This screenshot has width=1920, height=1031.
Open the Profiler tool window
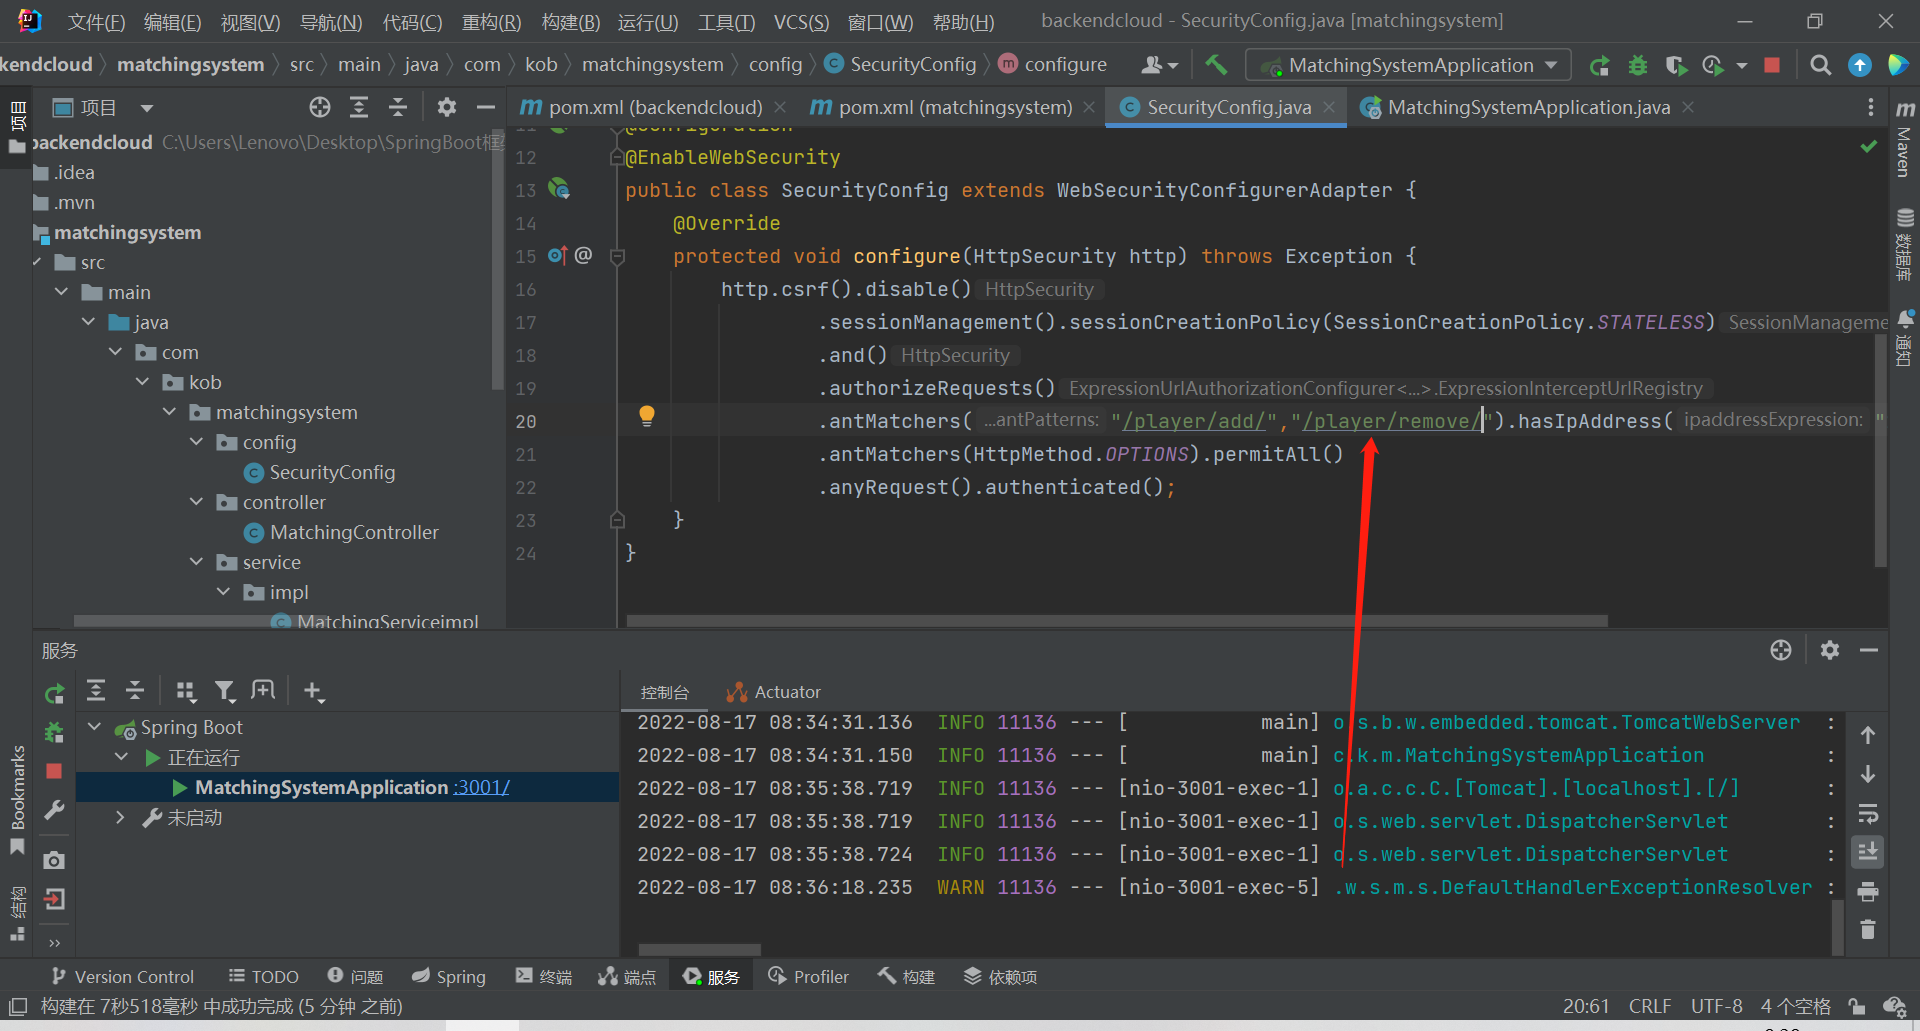pos(808,976)
